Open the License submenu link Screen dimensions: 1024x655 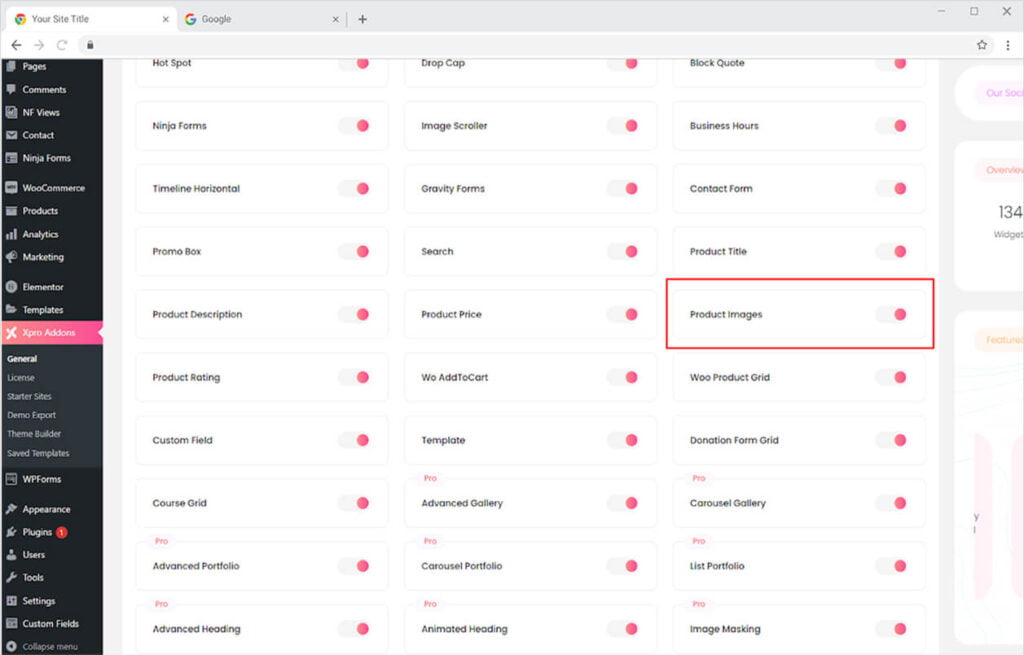[21, 378]
